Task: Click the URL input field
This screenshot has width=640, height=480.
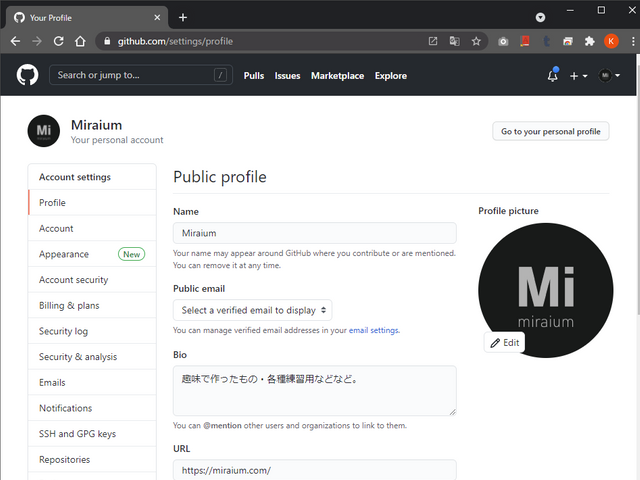Action: (315, 470)
